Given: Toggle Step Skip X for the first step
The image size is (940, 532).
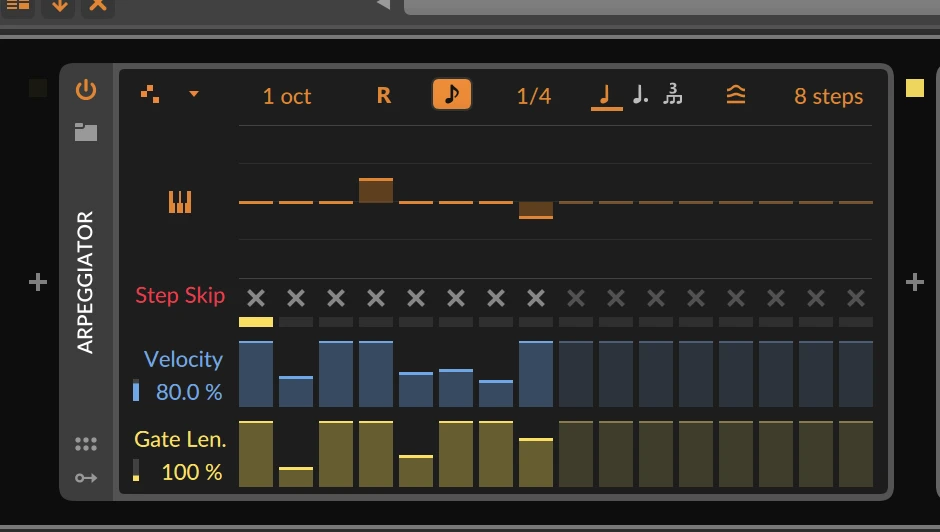Looking at the screenshot, I should (x=256, y=298).
